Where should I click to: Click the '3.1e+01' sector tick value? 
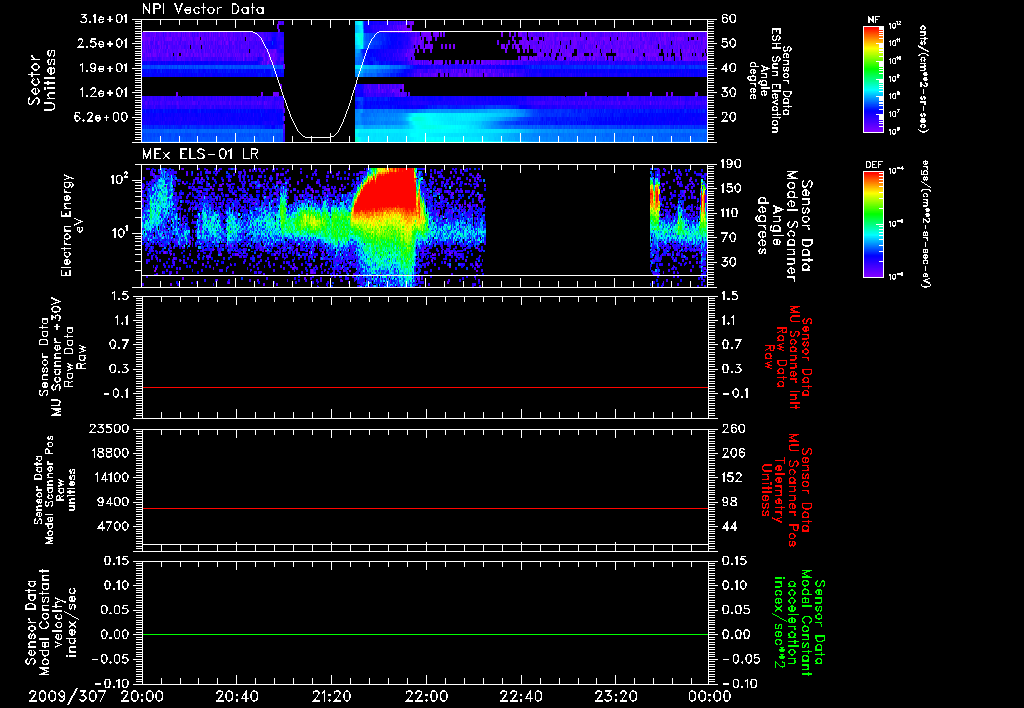[104, 19]
